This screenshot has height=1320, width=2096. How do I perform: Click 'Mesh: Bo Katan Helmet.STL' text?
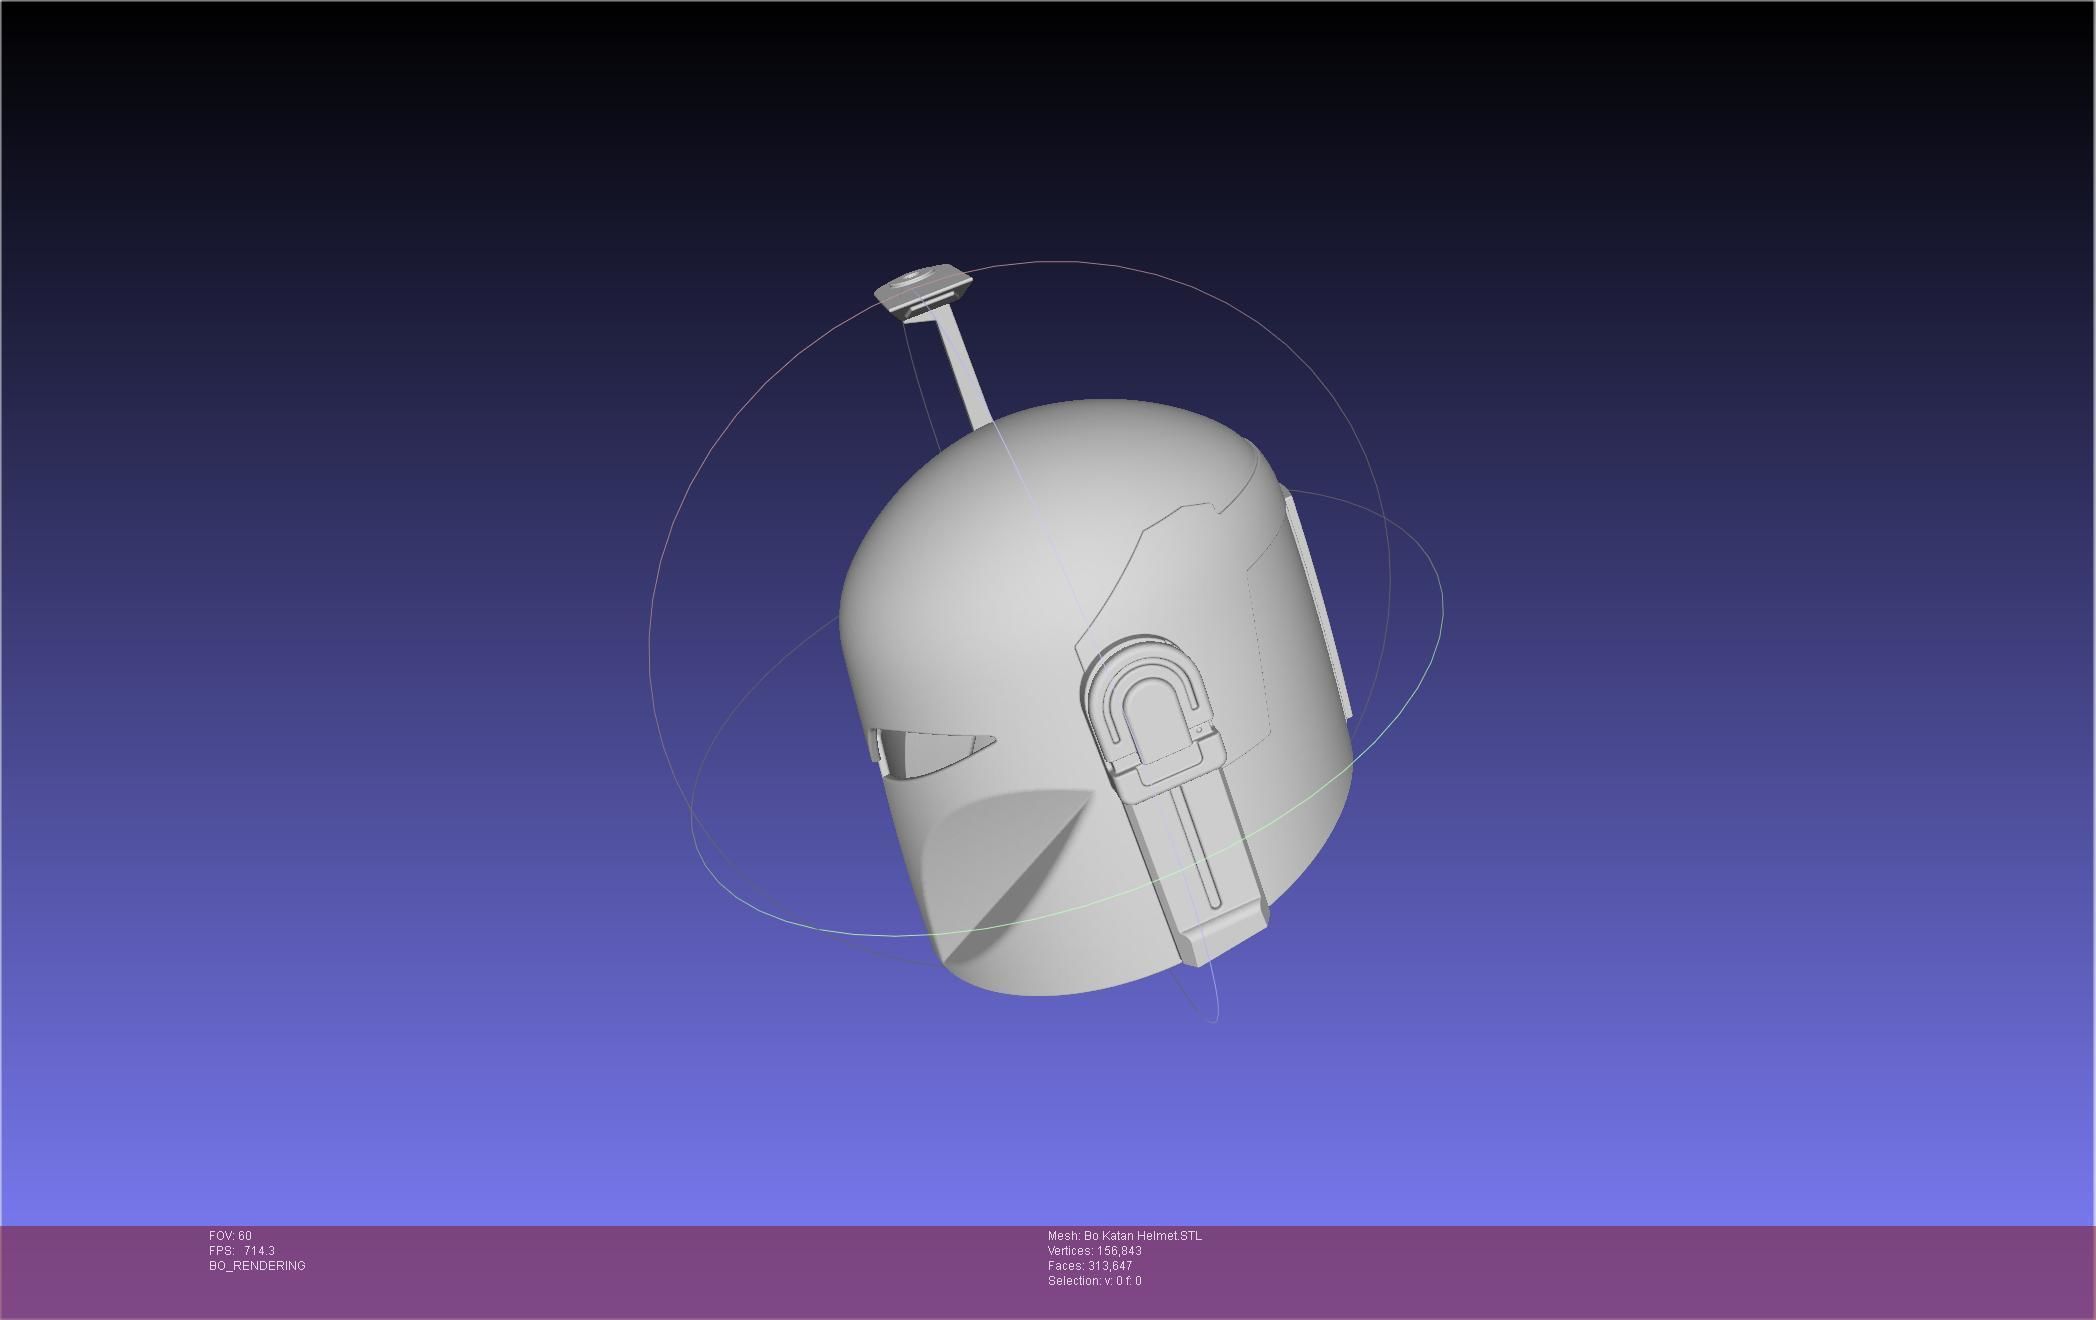[x=1125, y=1236]
